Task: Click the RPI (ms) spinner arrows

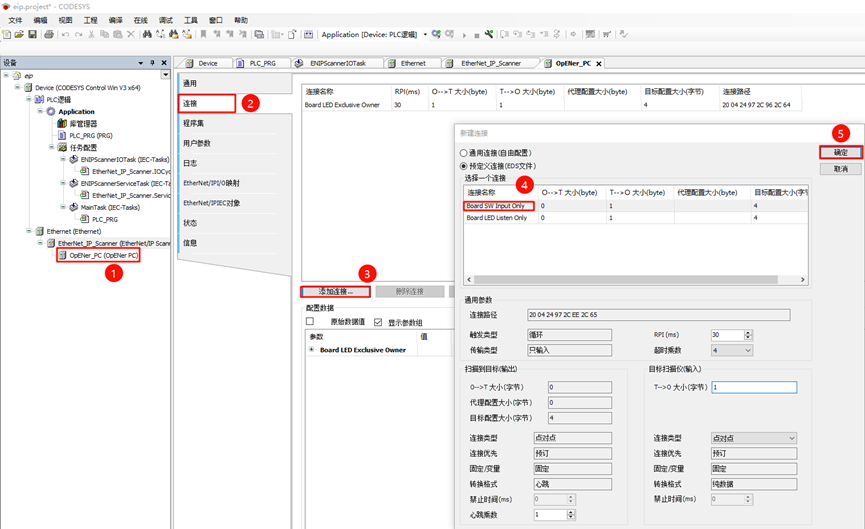Action: (x=748, y=335)
